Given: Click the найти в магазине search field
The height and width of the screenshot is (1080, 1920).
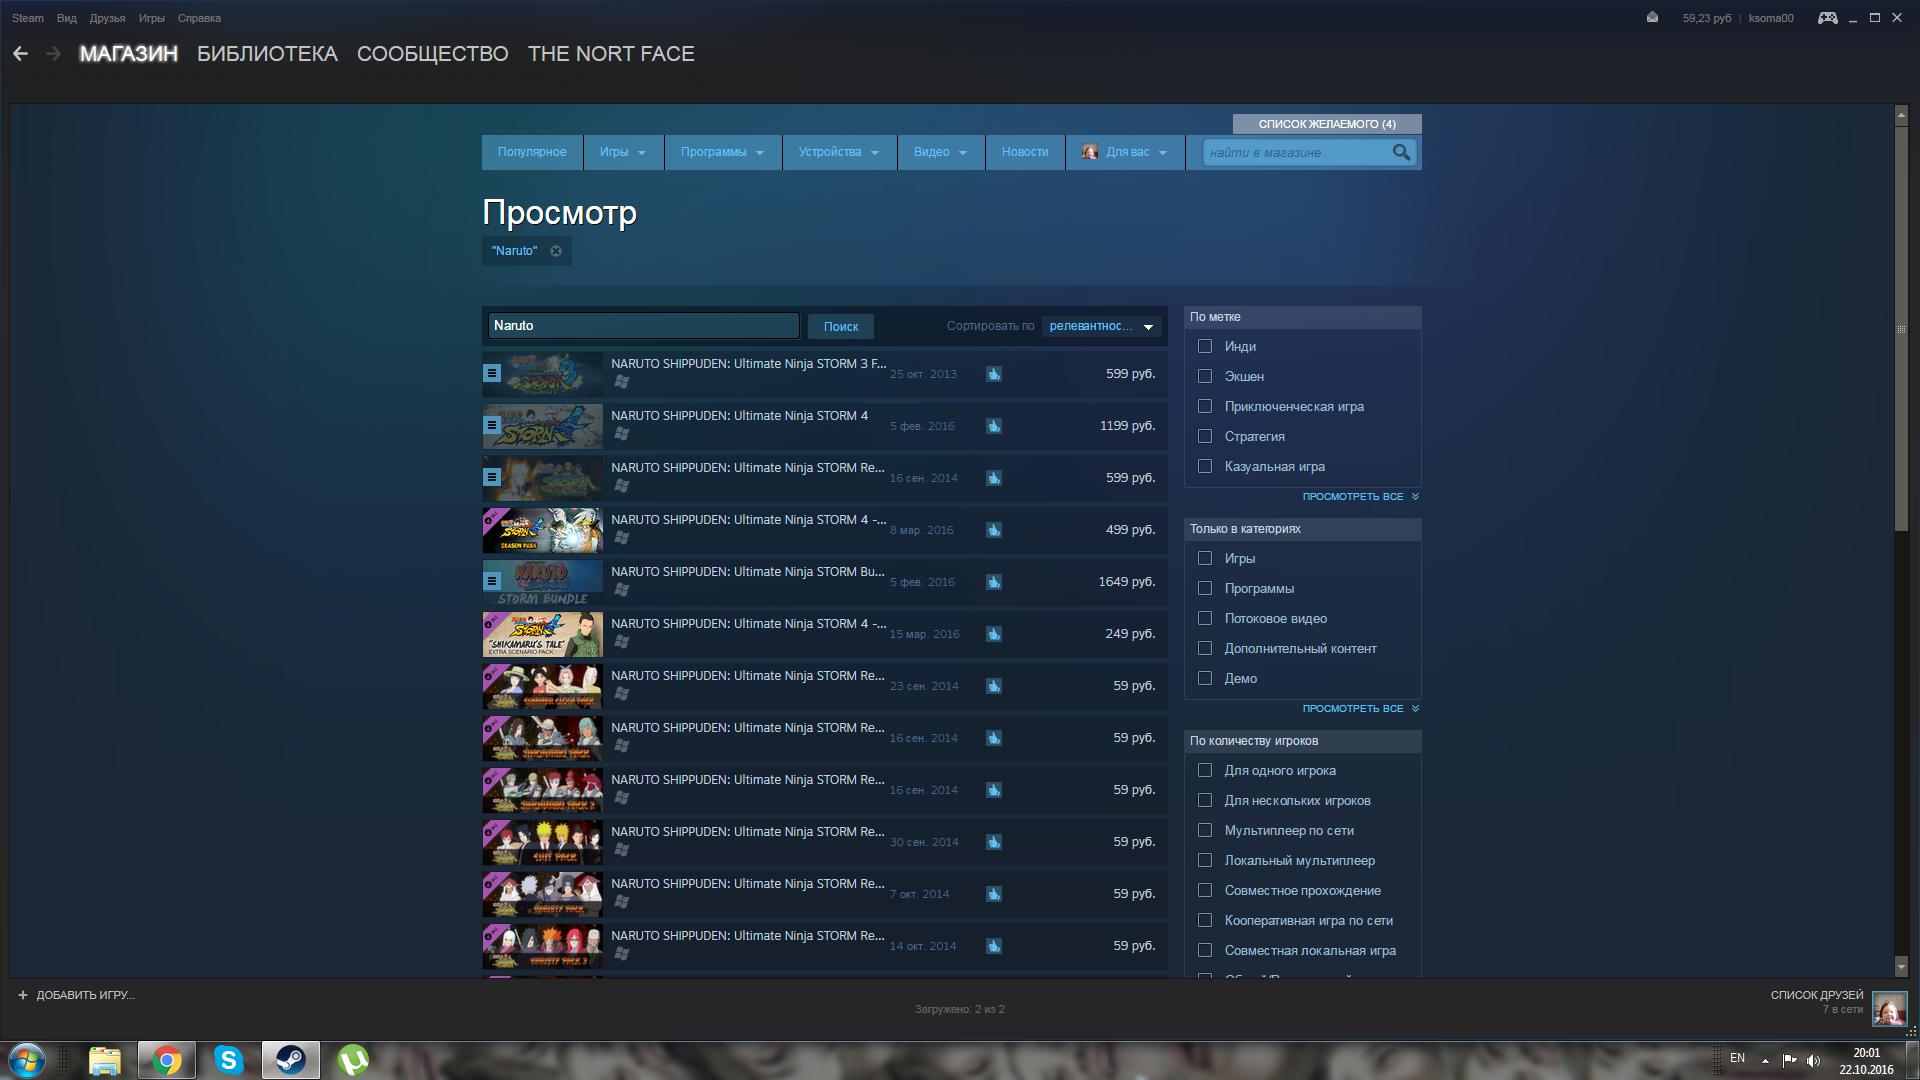Looking at the screenshot, I should tap(1297, 153).
